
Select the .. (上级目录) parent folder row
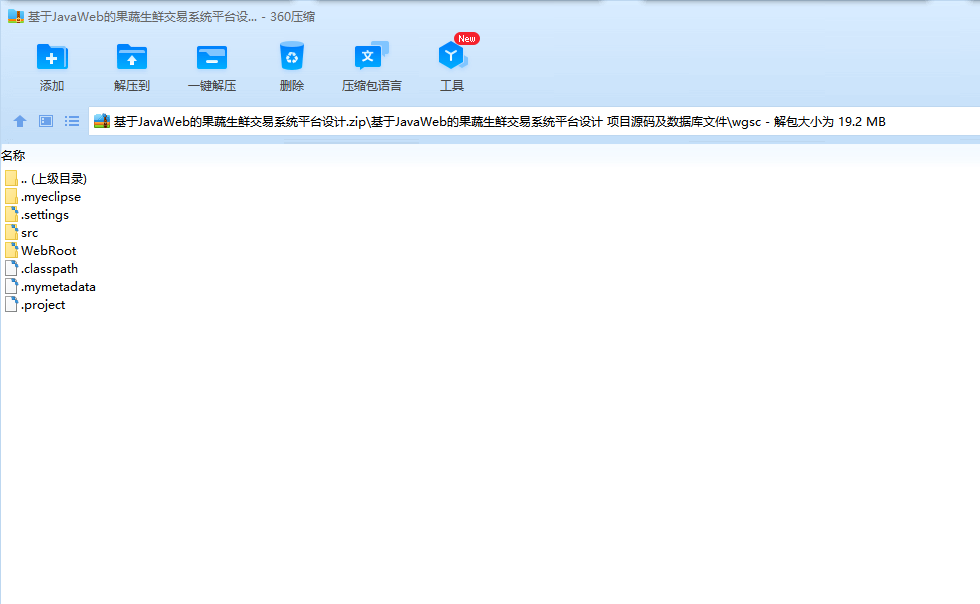pyautogui.click(x=46, y=179)
